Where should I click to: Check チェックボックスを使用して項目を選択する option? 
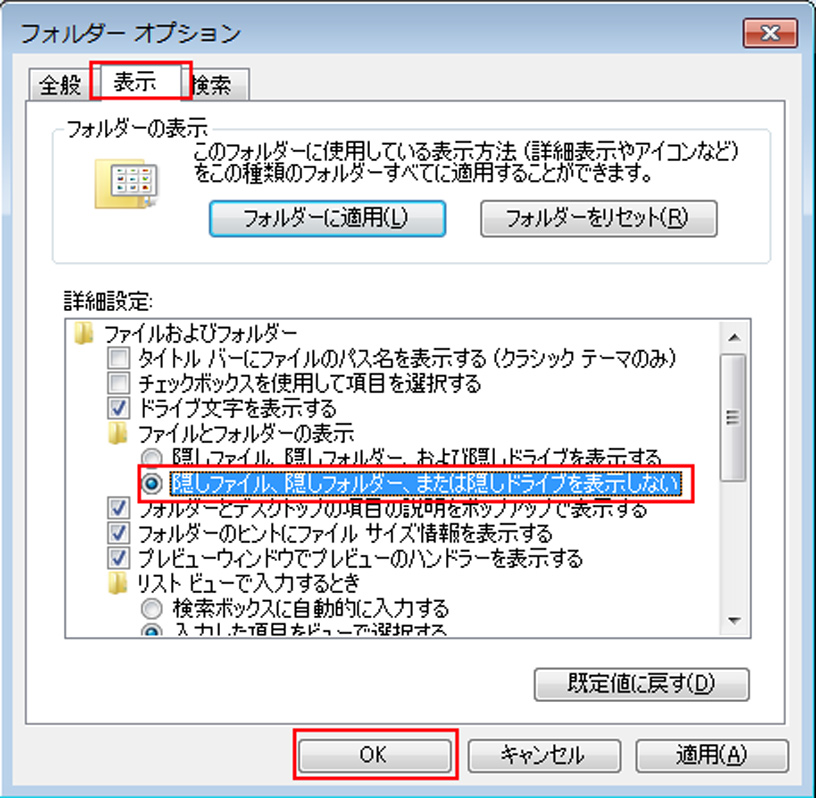point(119,383)
